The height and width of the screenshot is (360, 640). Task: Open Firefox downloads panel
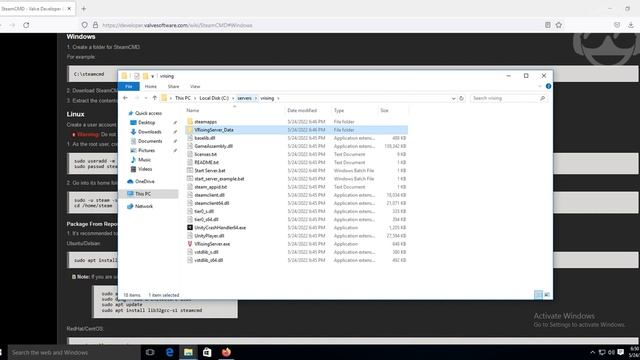[631, 25]
